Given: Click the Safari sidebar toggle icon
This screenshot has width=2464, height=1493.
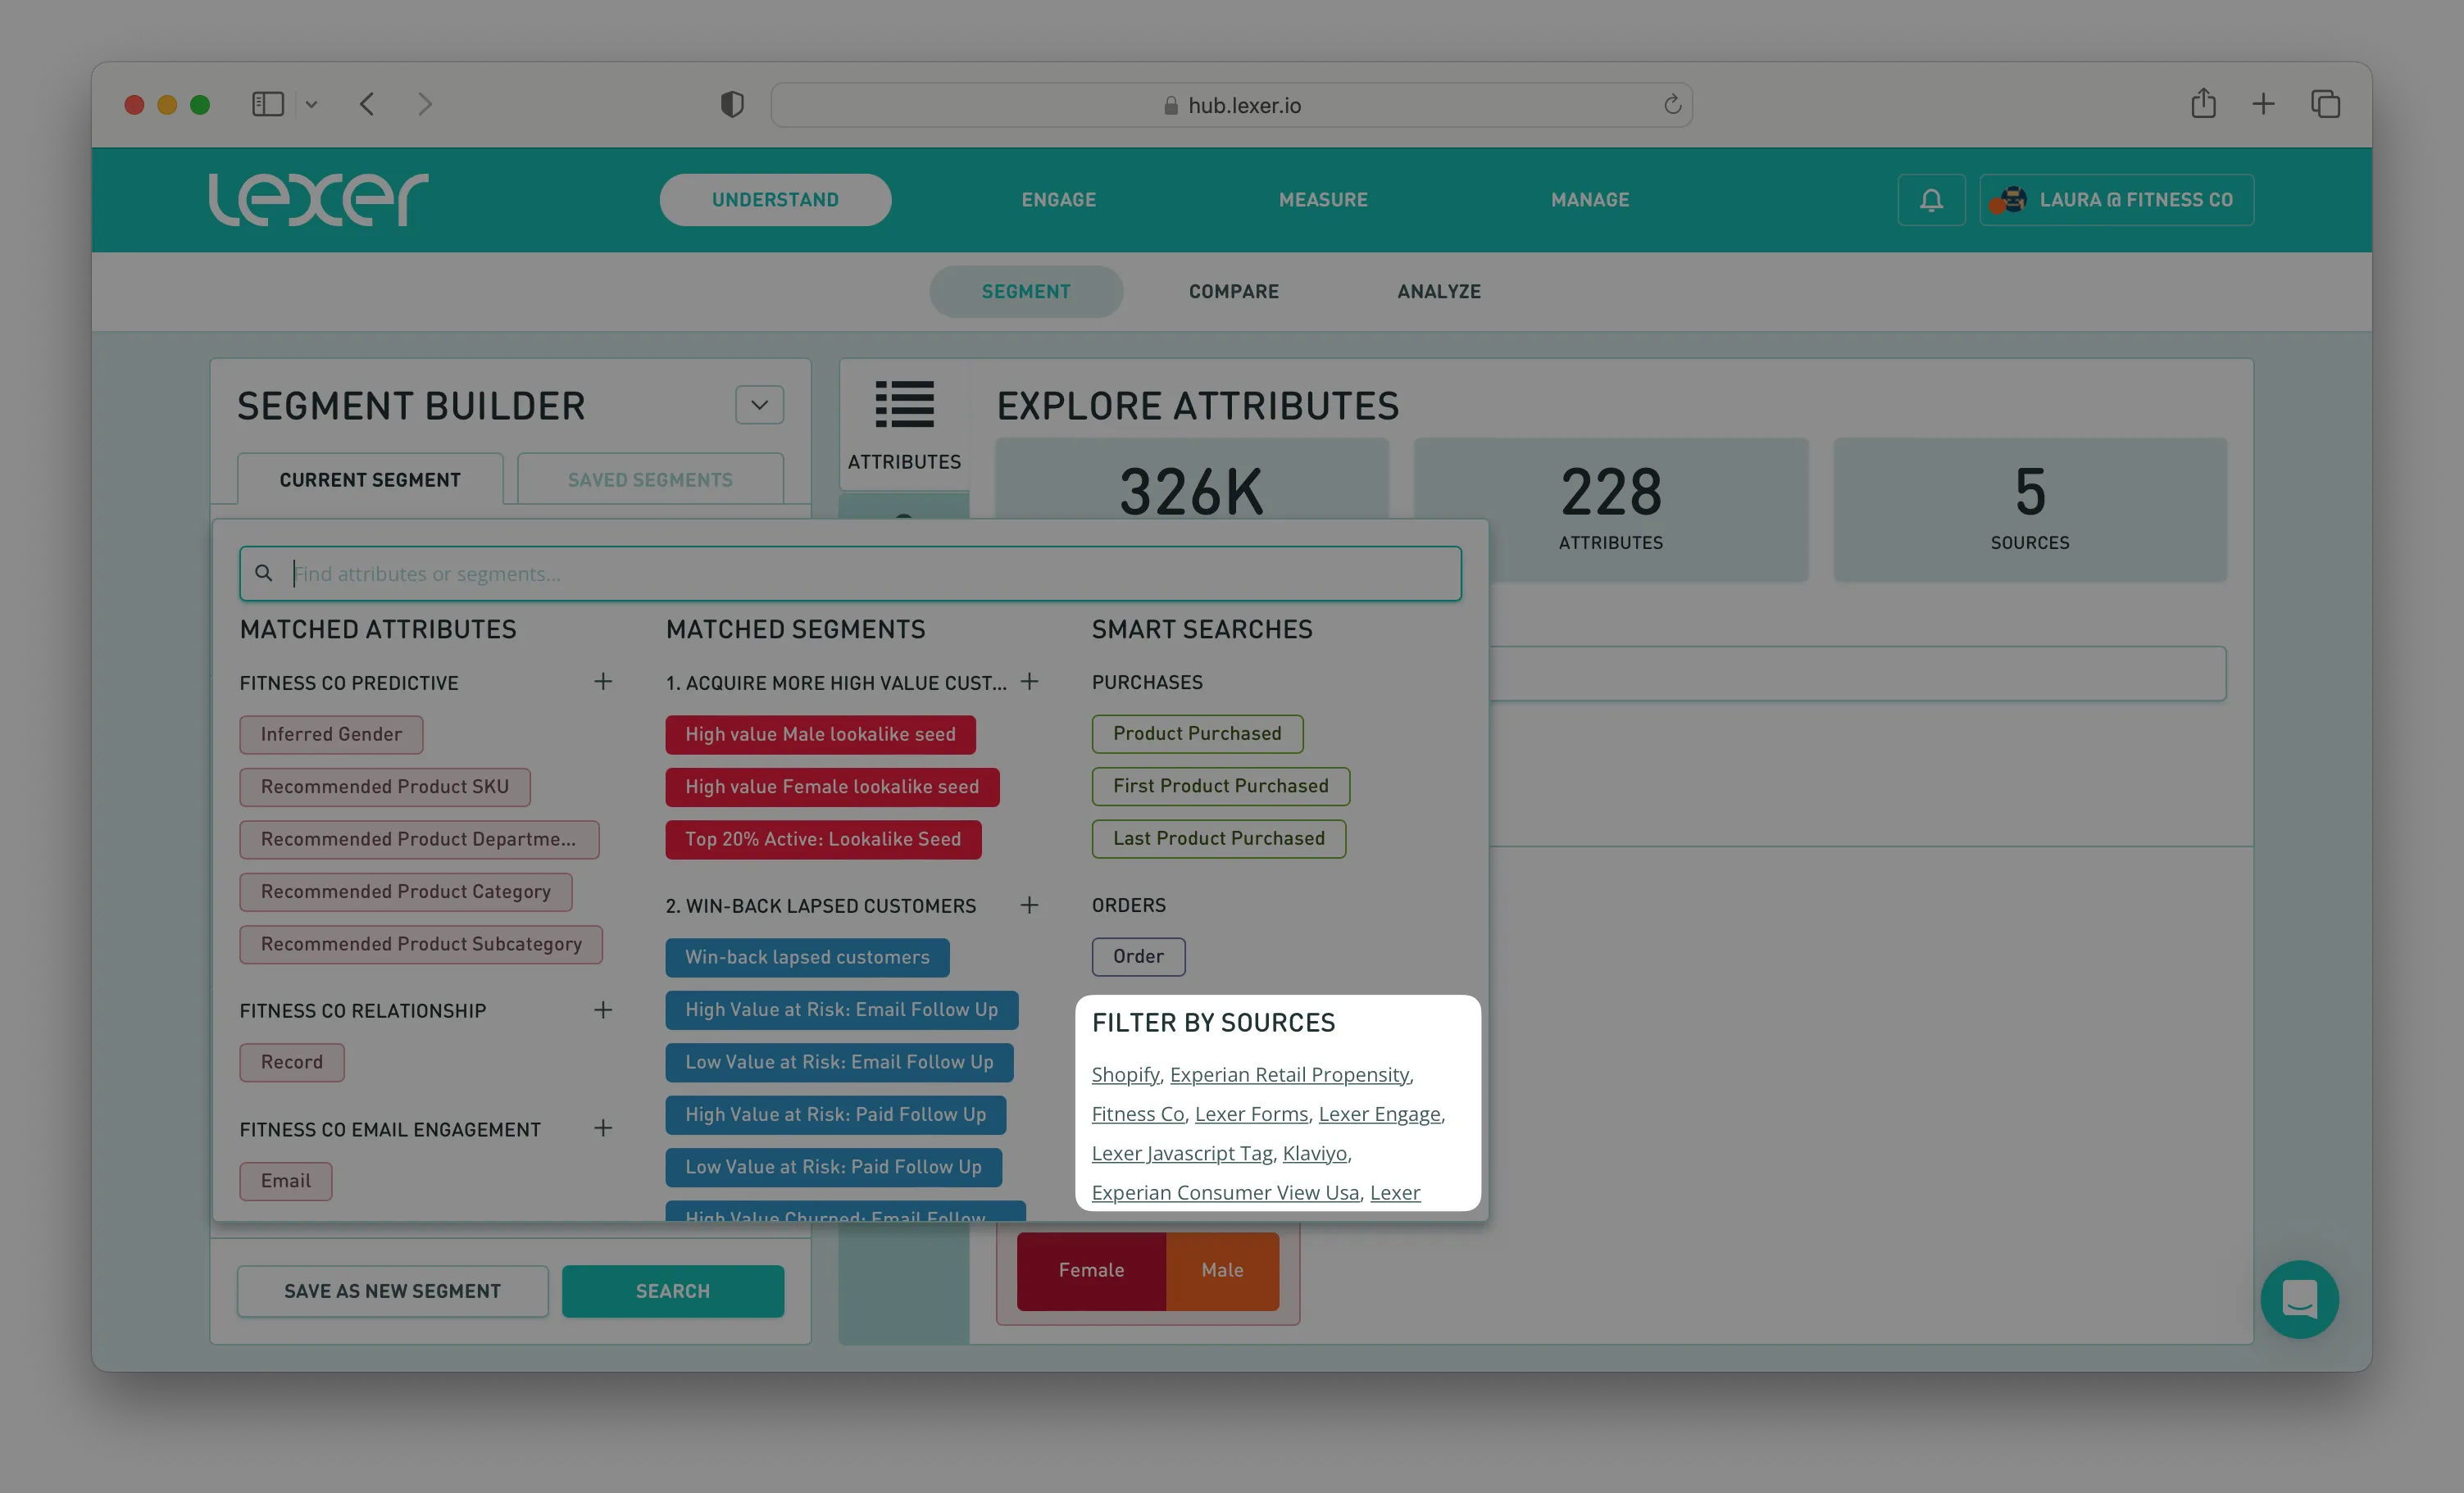Looking at the screenshot, I should [268, 104].
